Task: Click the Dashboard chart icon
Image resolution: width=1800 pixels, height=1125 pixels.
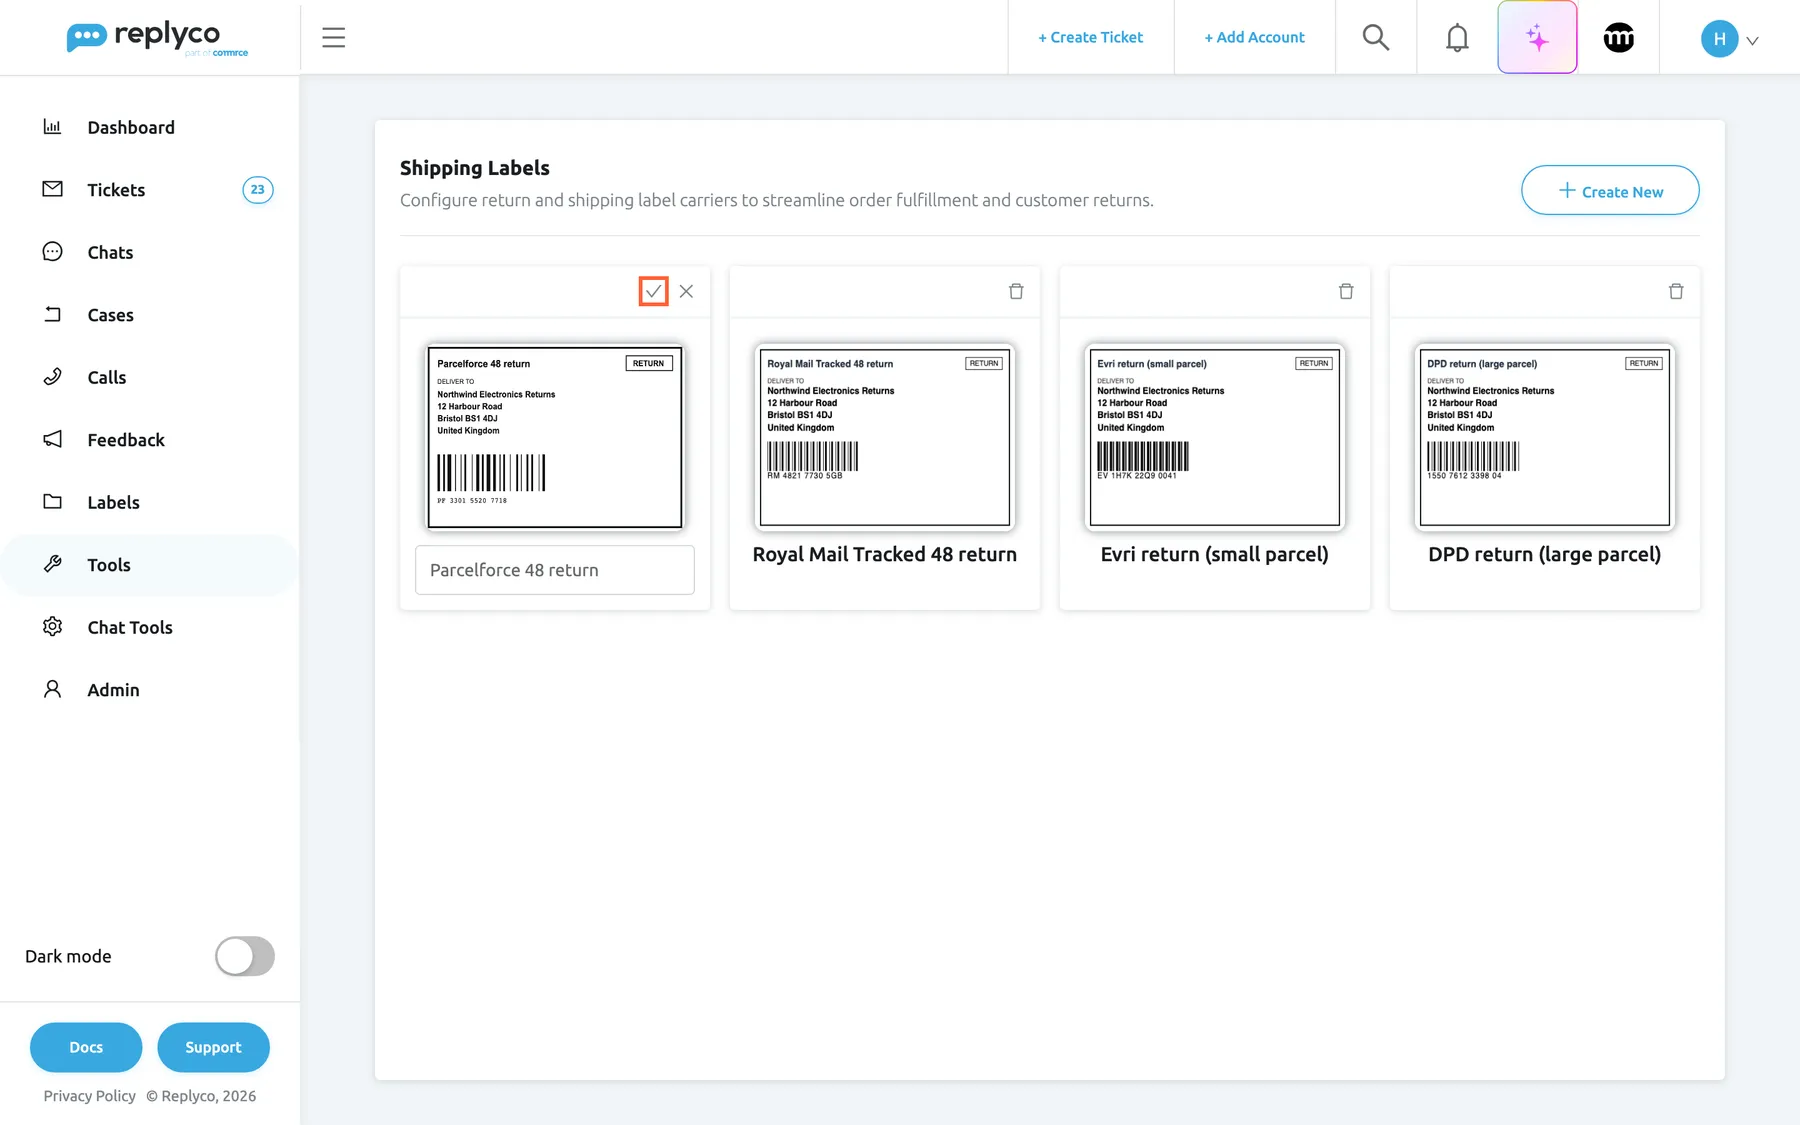Action: tap(52, 127)
